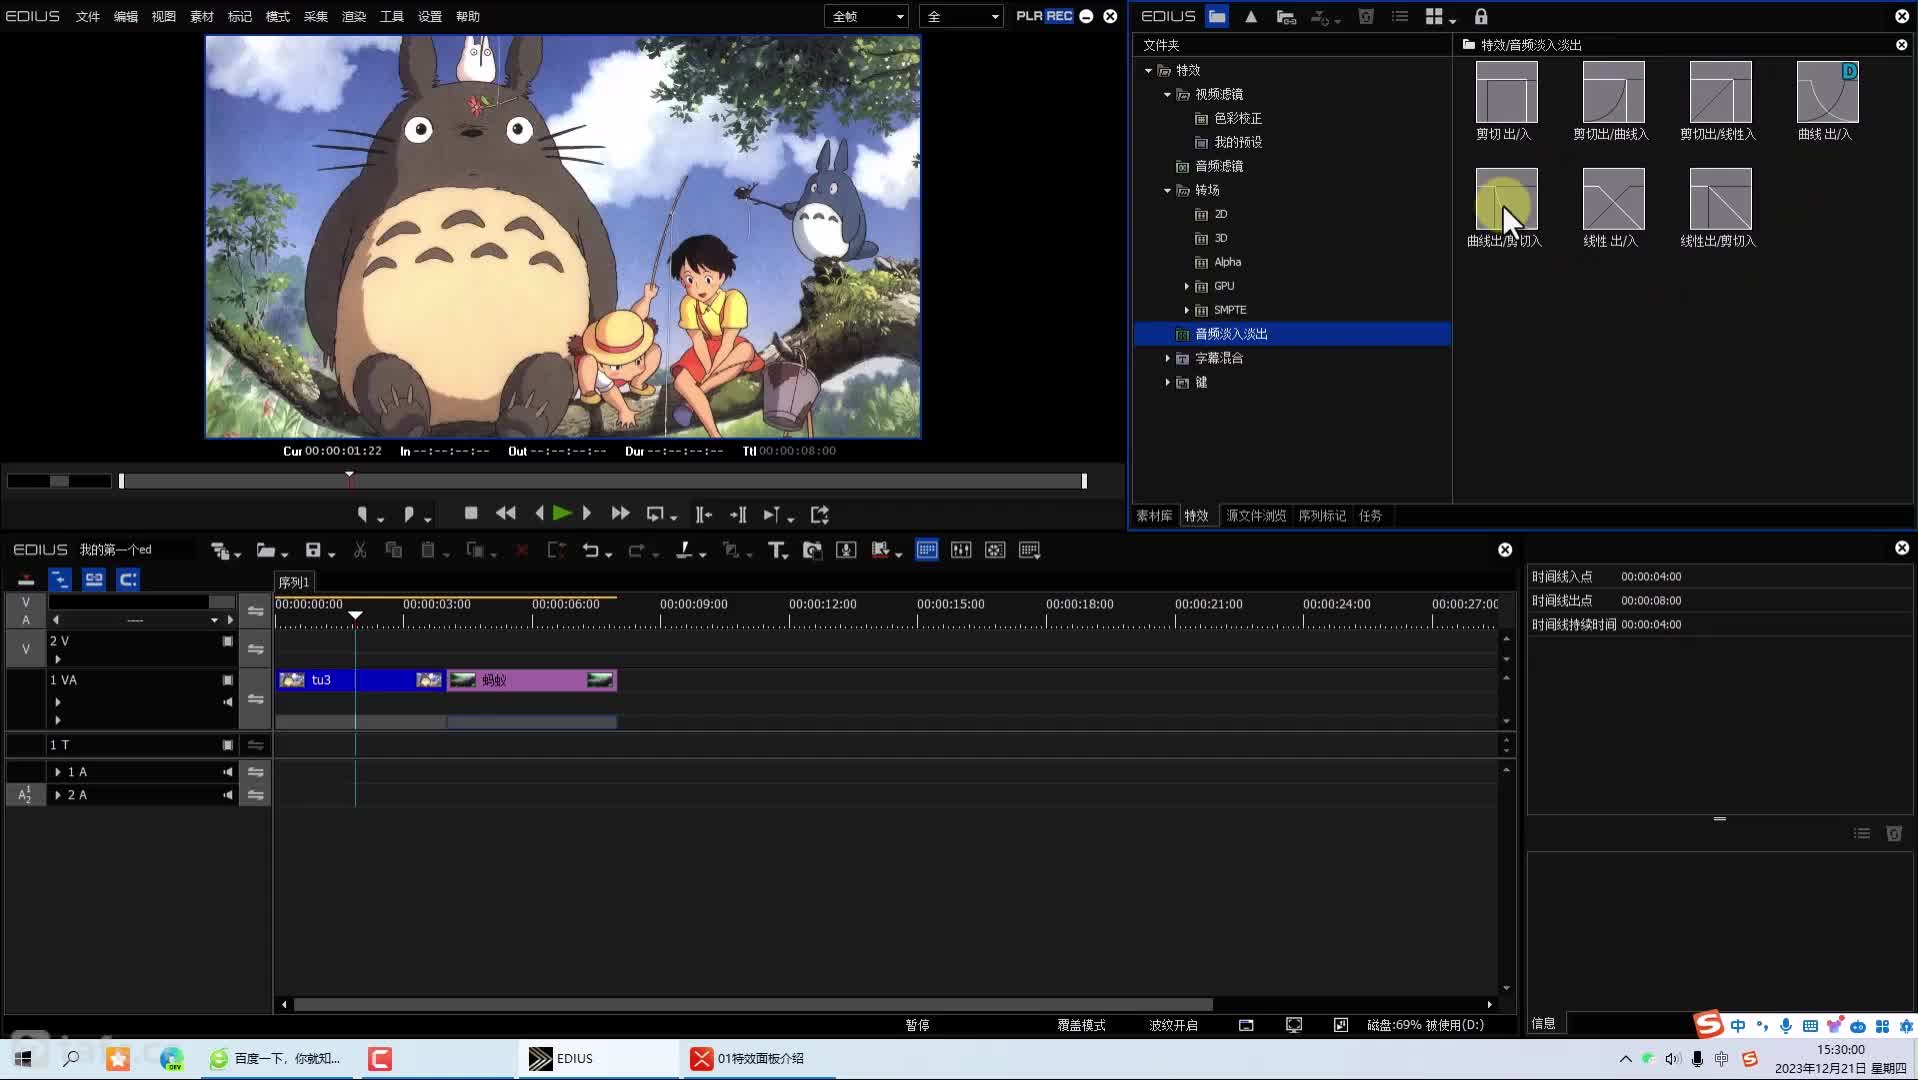Click the timeline horizontal scrollbar

click(752, 1004)
